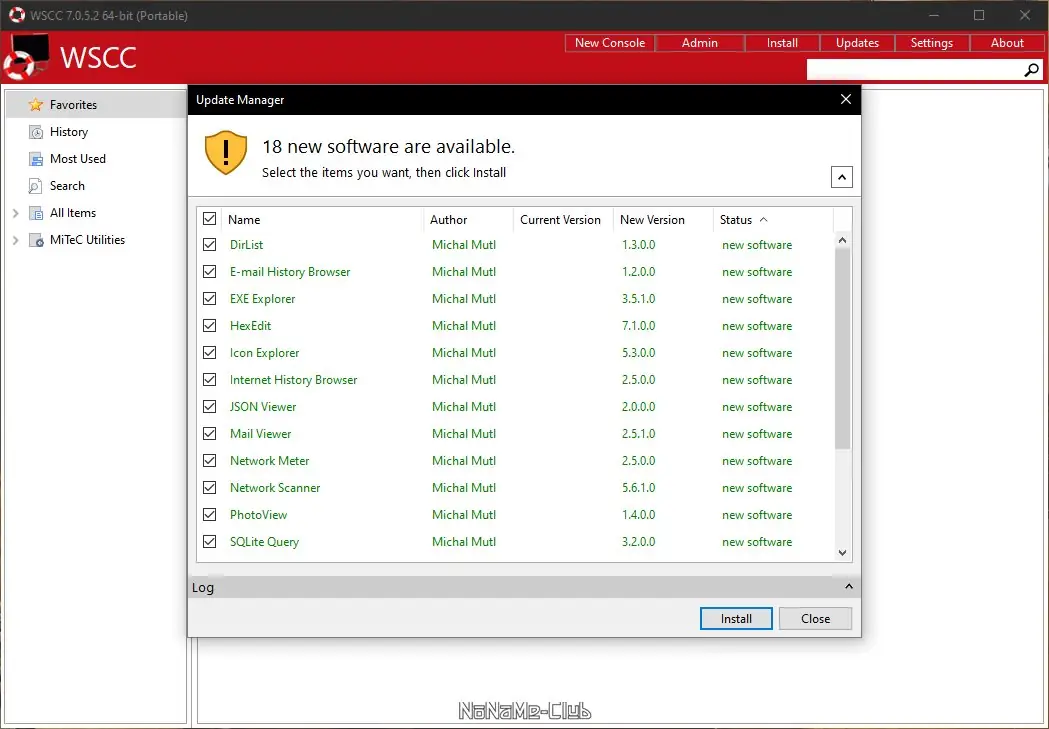Open the Install menu in top bar

782,43
